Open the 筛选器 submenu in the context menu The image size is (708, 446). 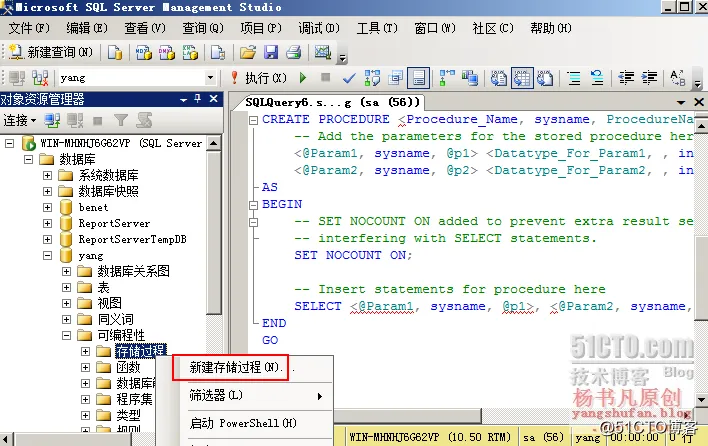(x=257, y=396)
